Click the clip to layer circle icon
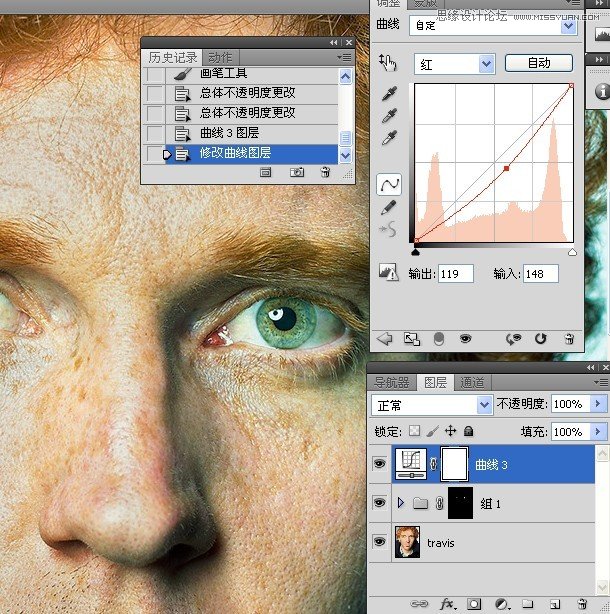The image size is (610, 614). point(439,339)
